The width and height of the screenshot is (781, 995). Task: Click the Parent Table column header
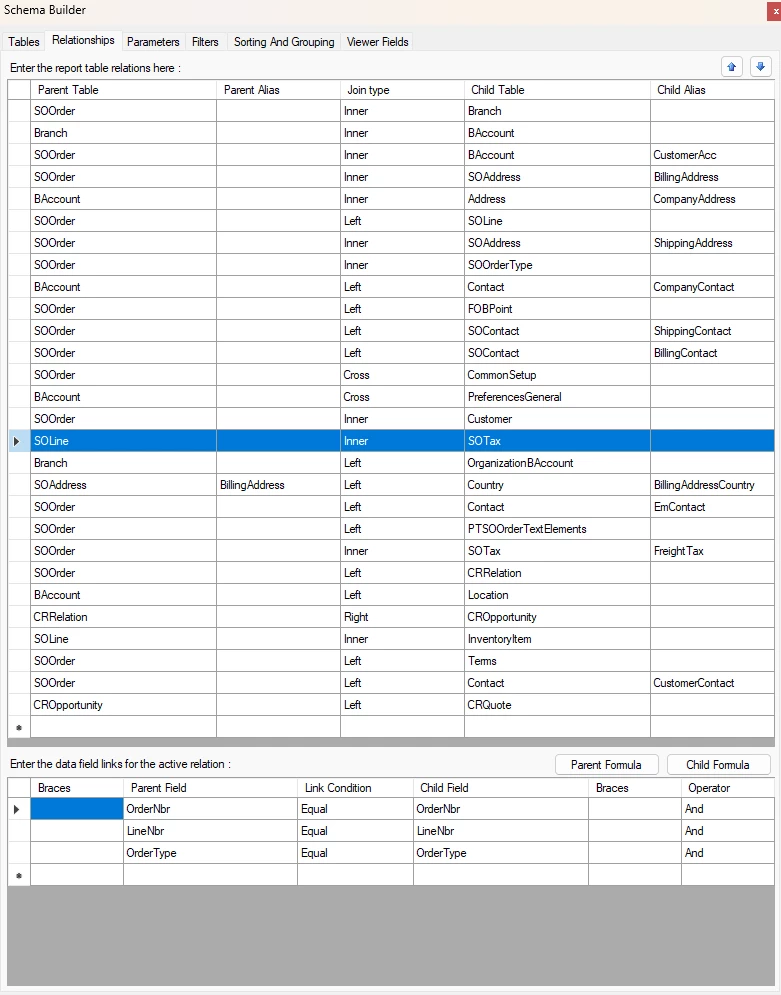tap(124, 90)
